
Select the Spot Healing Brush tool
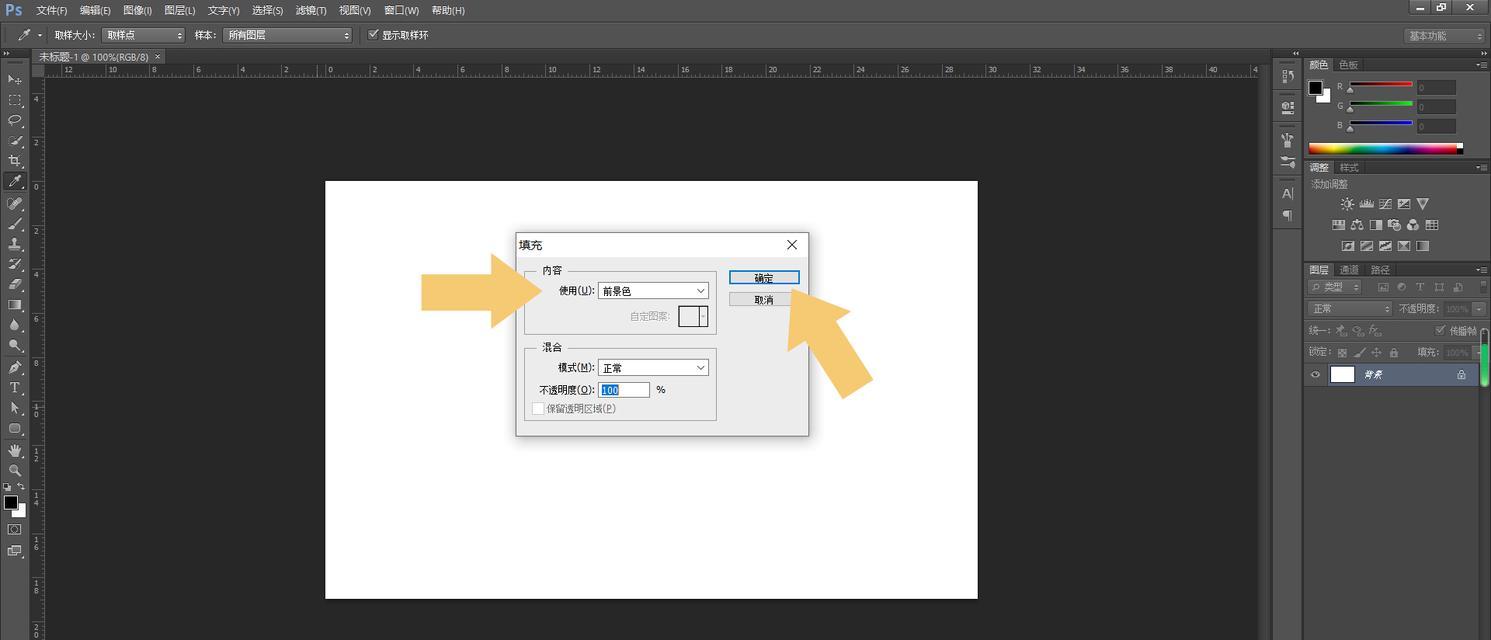pos(15,204)
